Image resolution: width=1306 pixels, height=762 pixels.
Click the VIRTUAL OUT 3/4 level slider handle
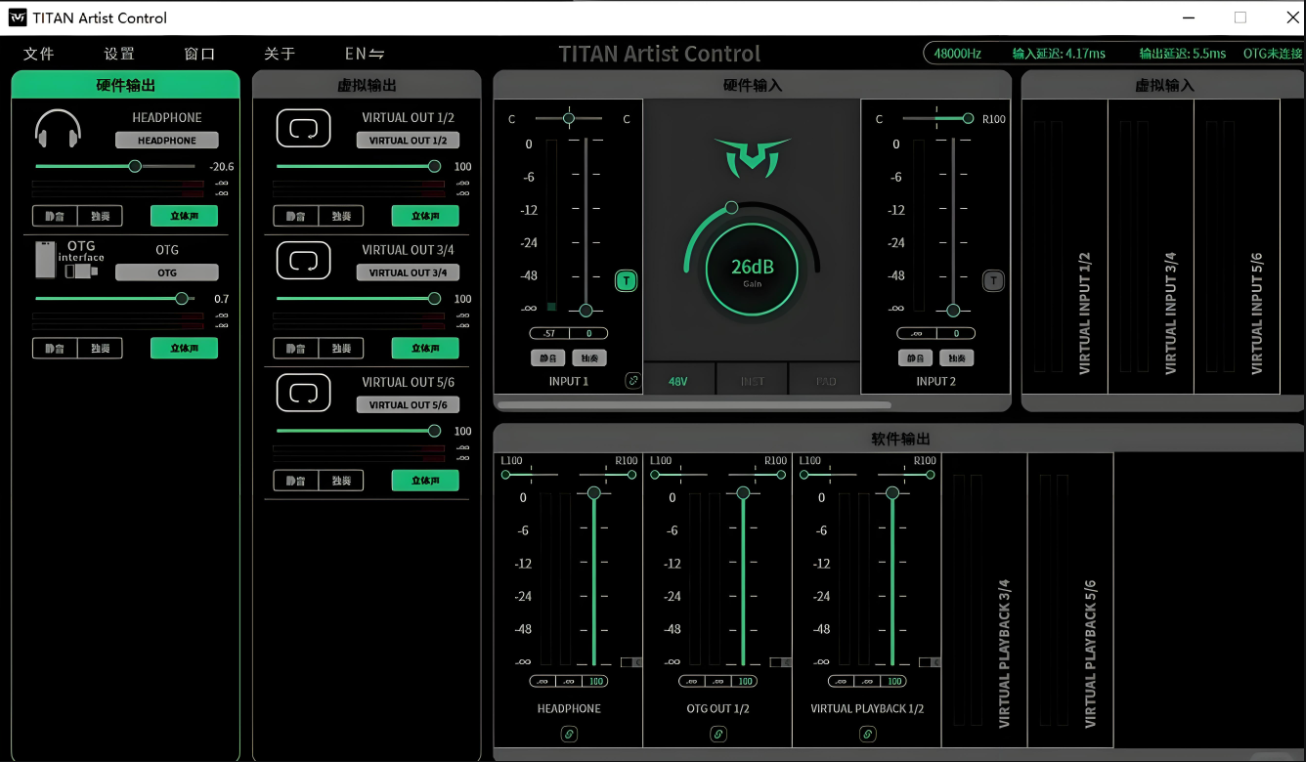434,299
